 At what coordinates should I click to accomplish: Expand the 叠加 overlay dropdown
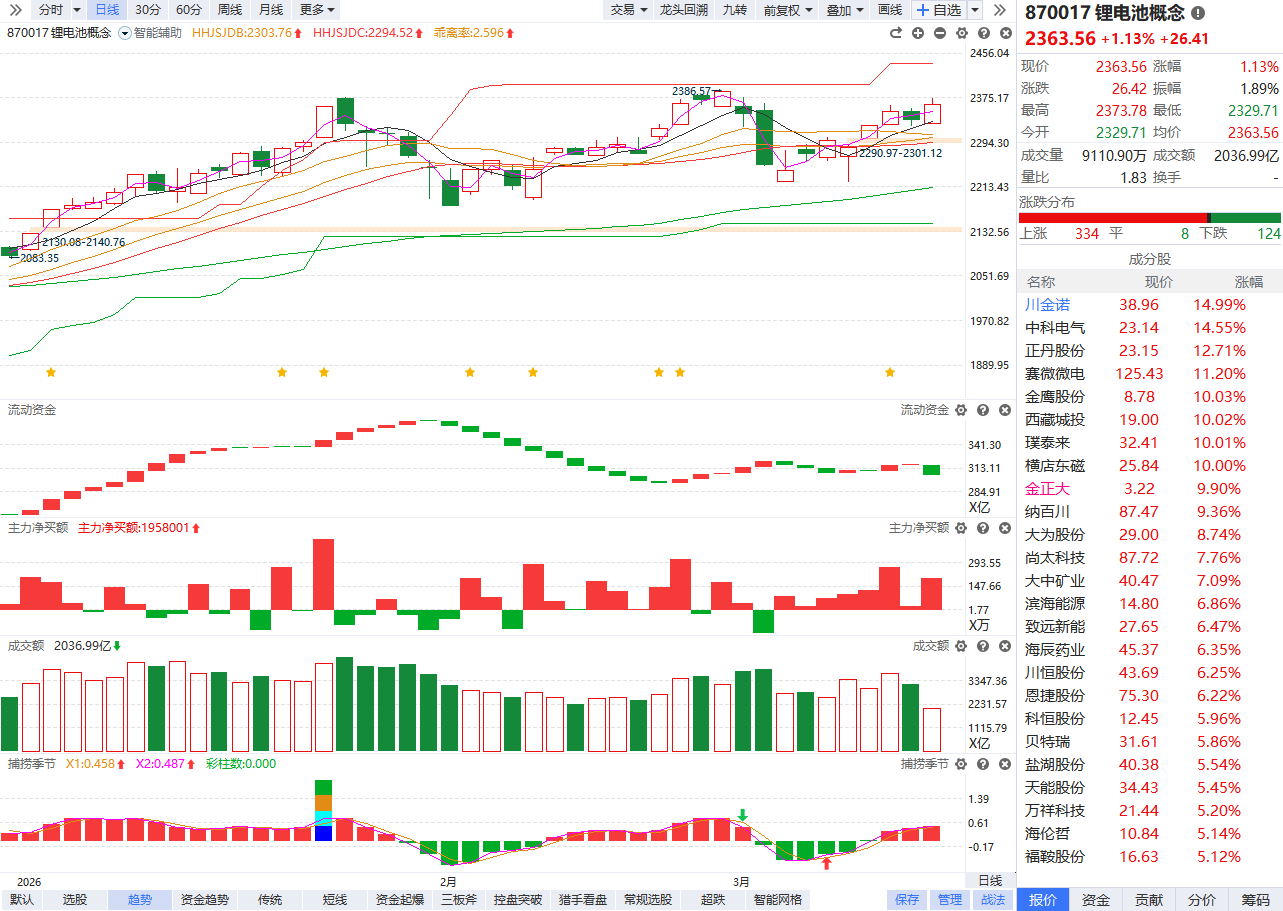click(845, 10)
